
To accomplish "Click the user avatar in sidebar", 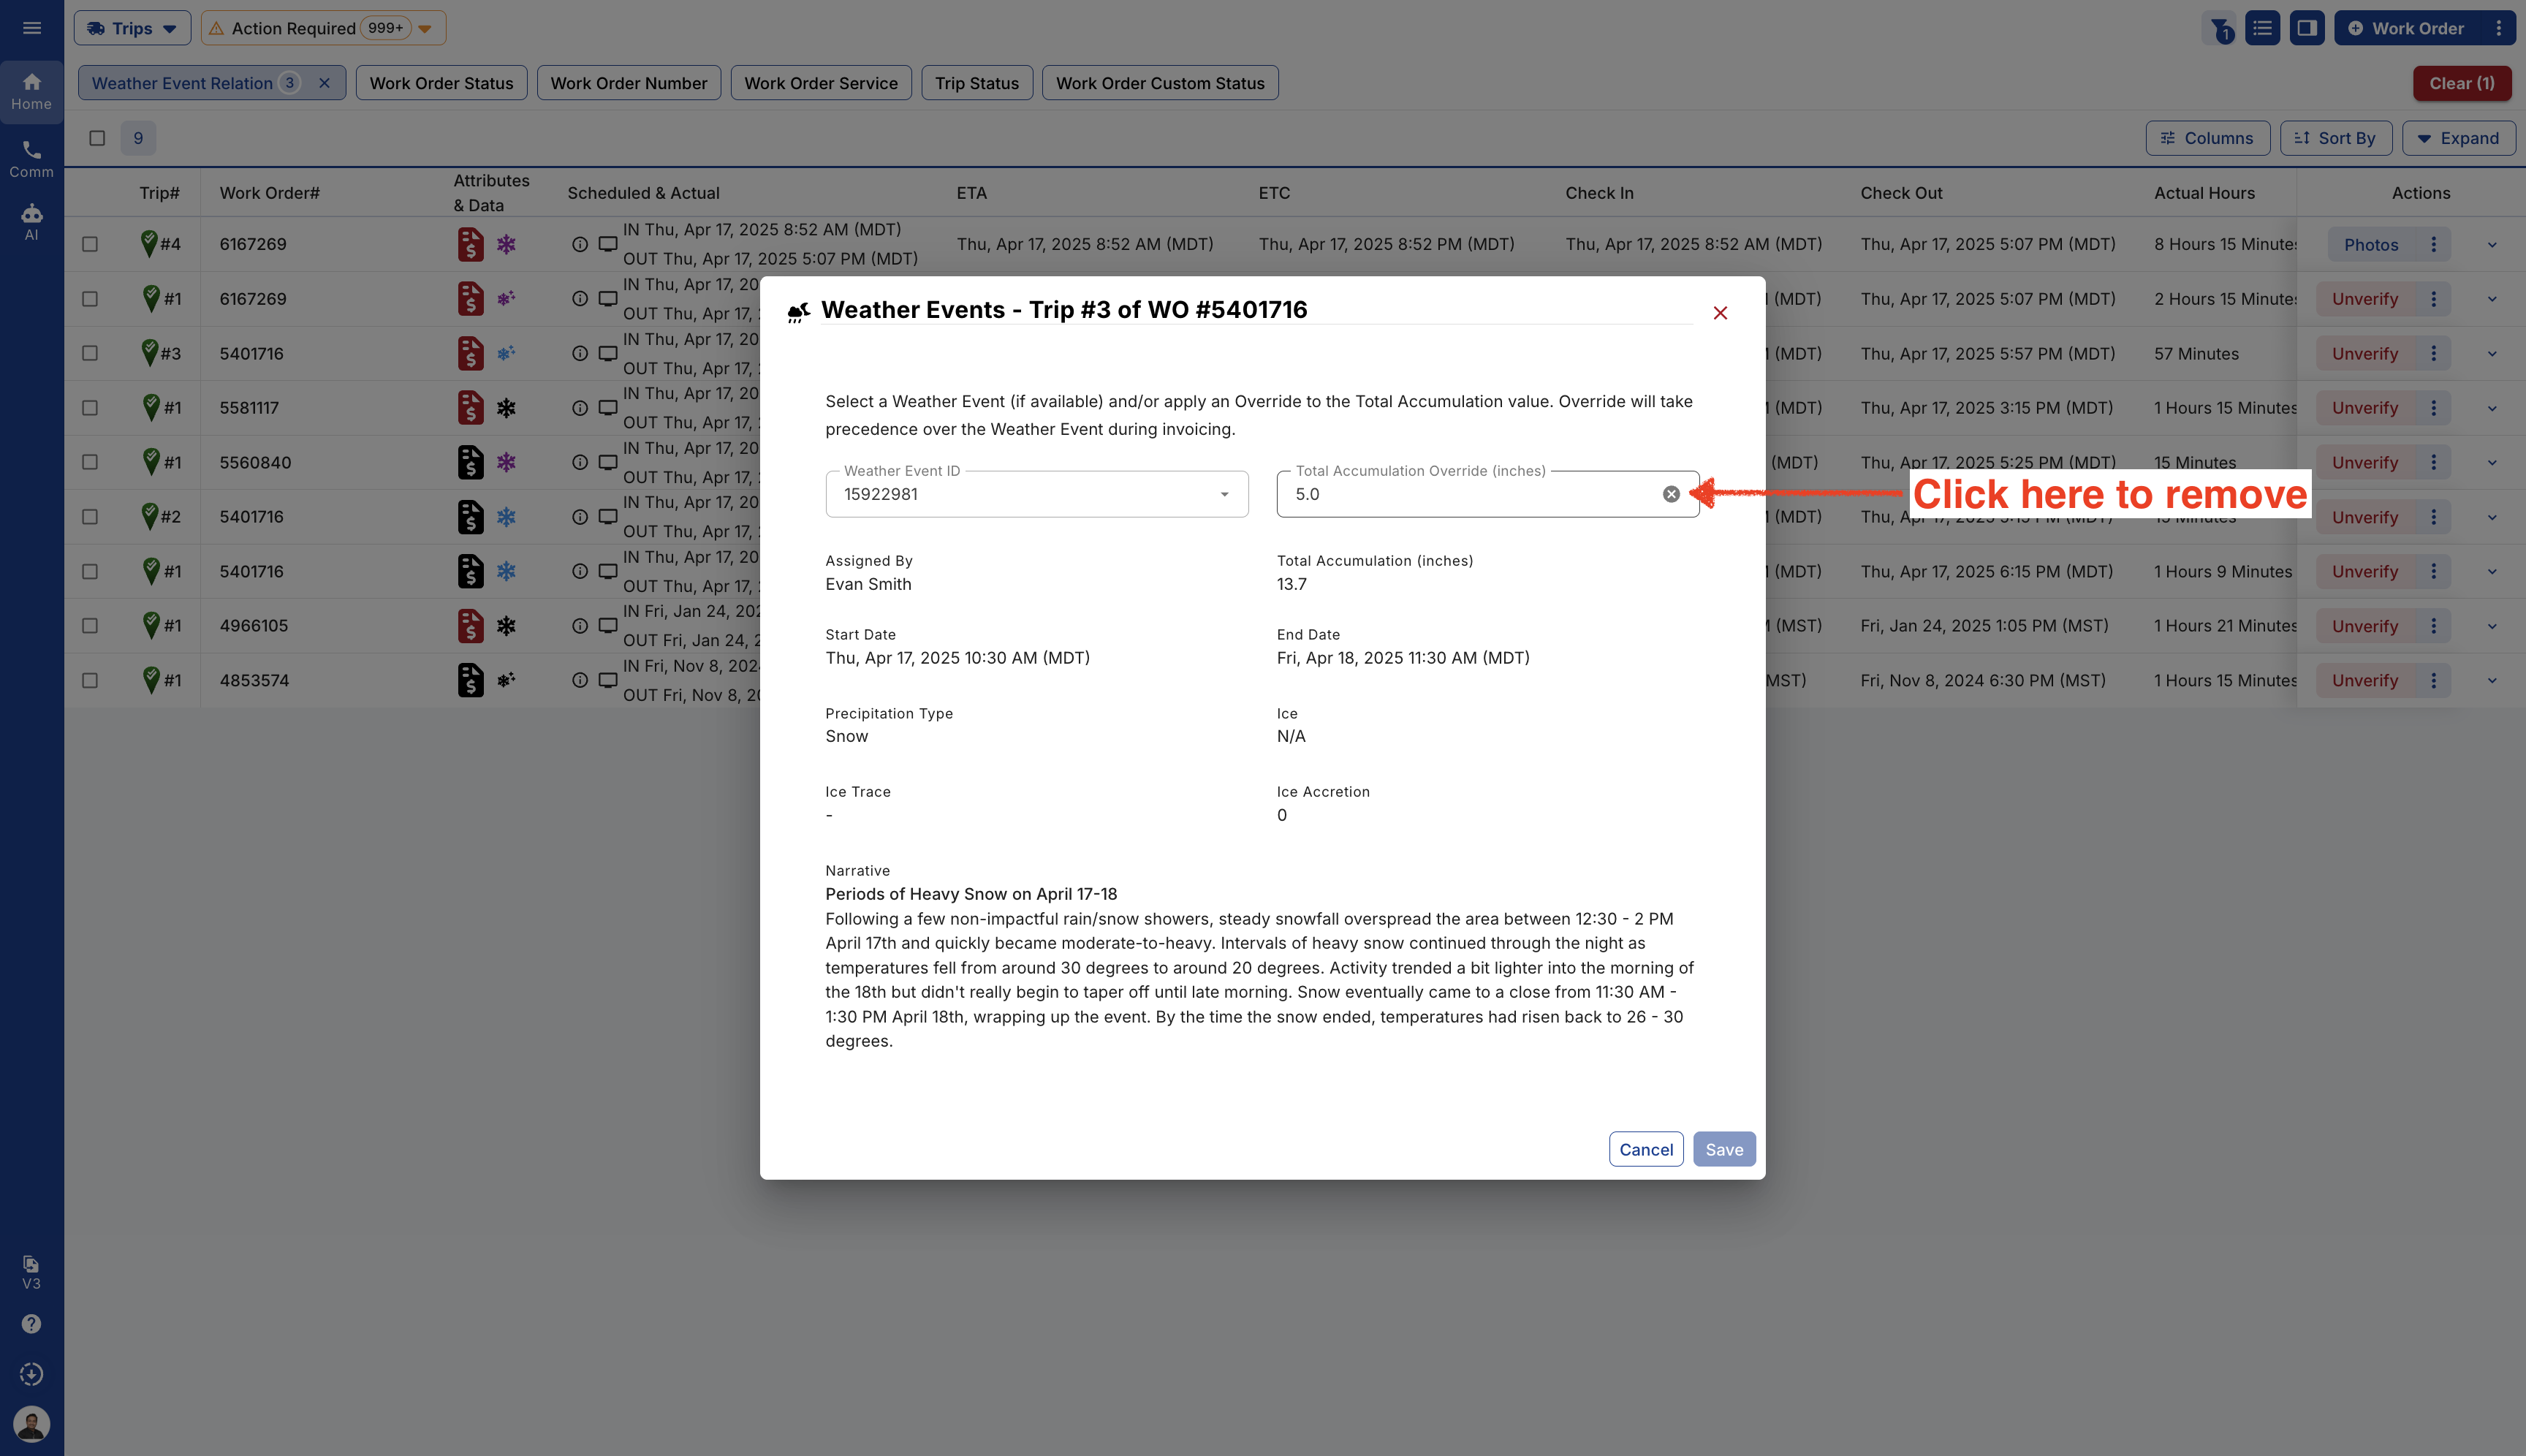I will point(32,1423).
